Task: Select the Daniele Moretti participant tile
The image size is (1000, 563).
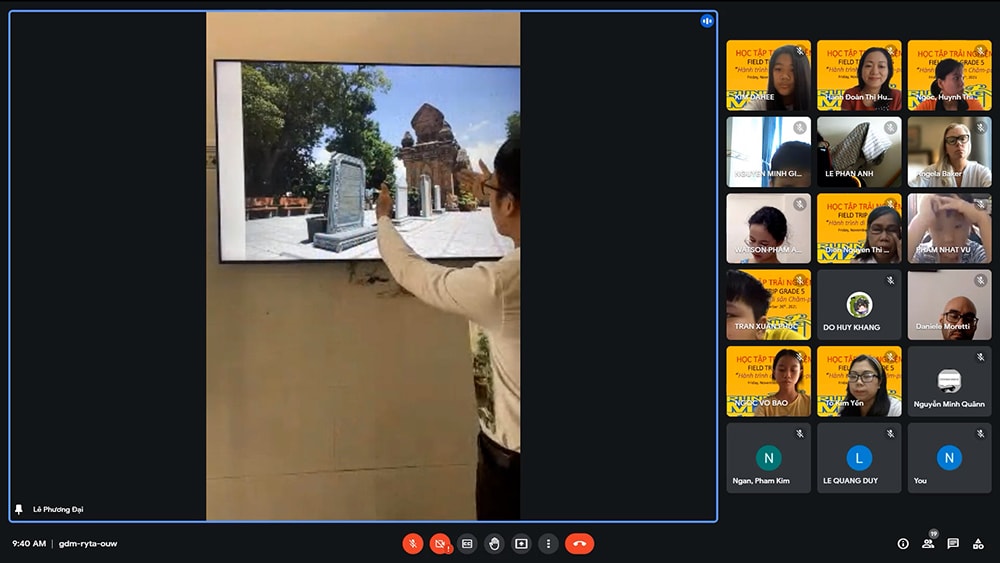Action: tap(949, 305)
